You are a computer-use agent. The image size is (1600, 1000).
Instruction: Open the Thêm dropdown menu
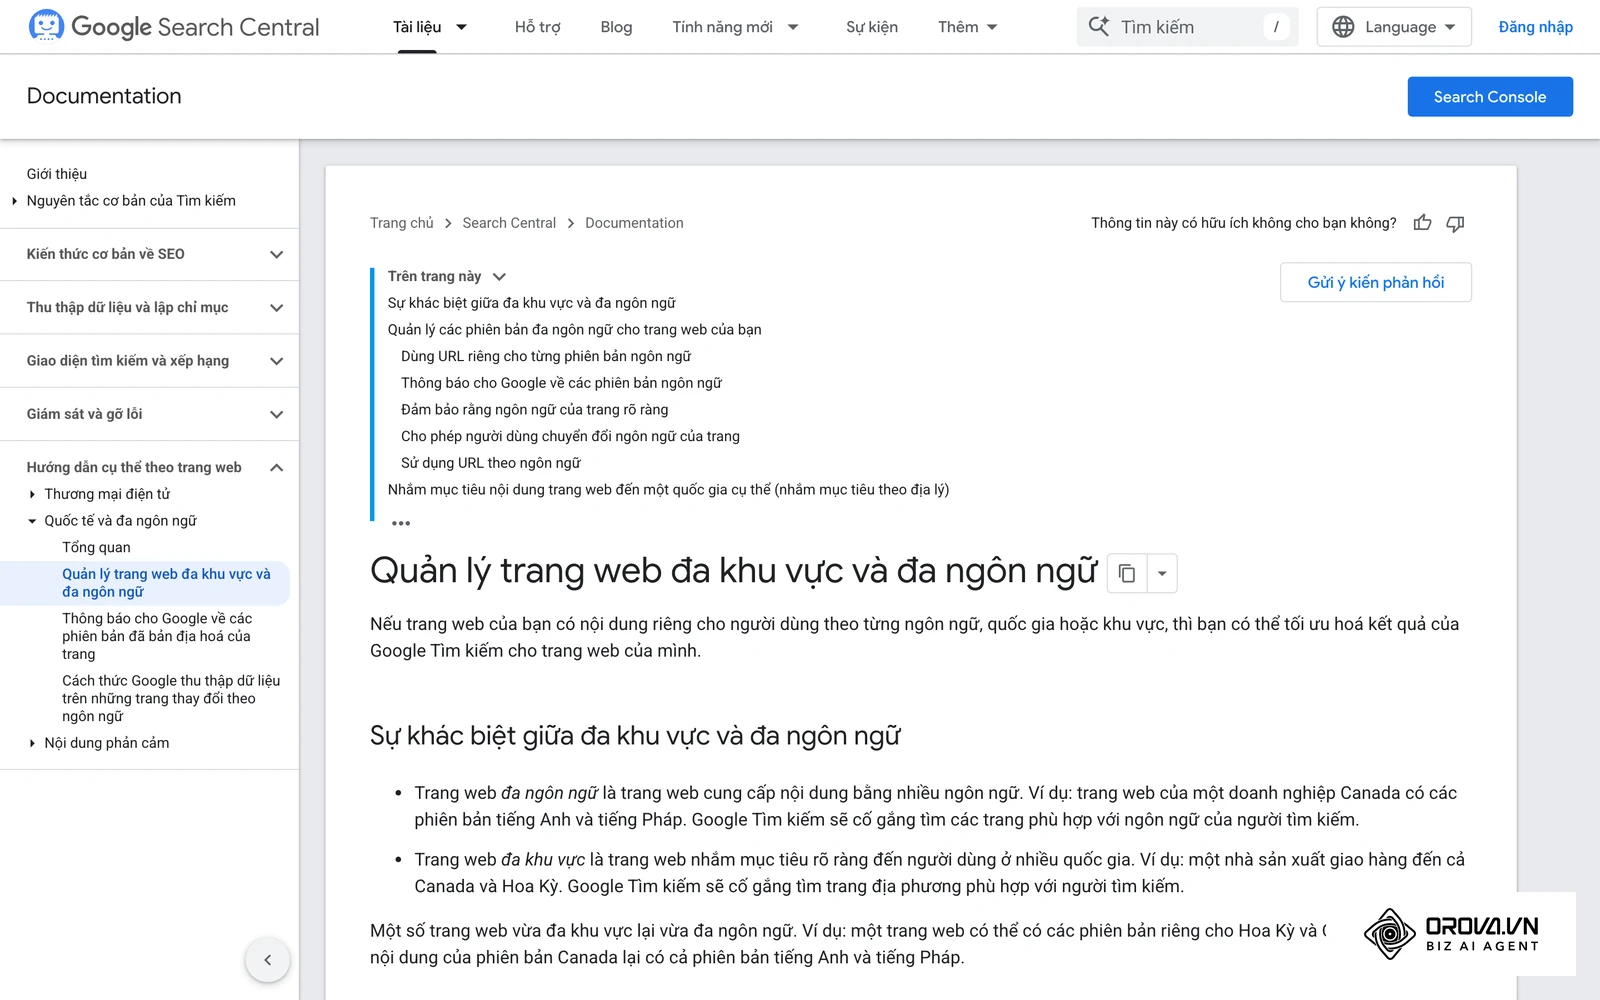967,27
